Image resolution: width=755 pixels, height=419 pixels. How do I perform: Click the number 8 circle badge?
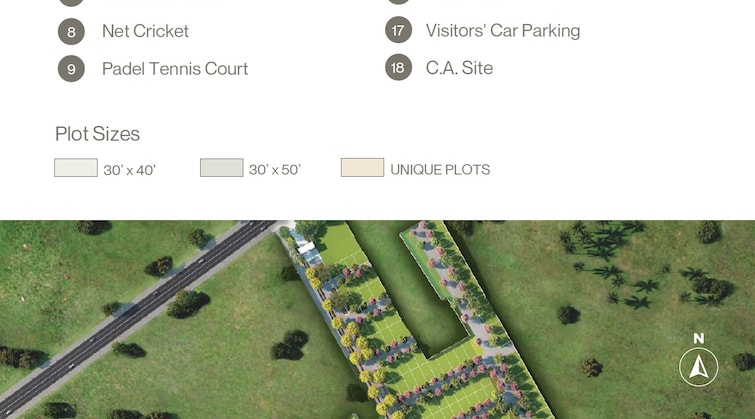pos(71,32)
